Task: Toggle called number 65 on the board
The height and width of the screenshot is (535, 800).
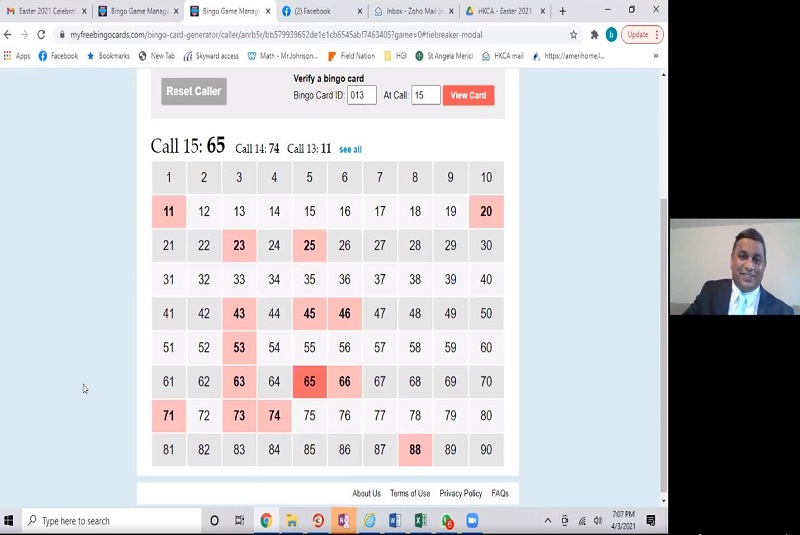Action: click(309, 382)
